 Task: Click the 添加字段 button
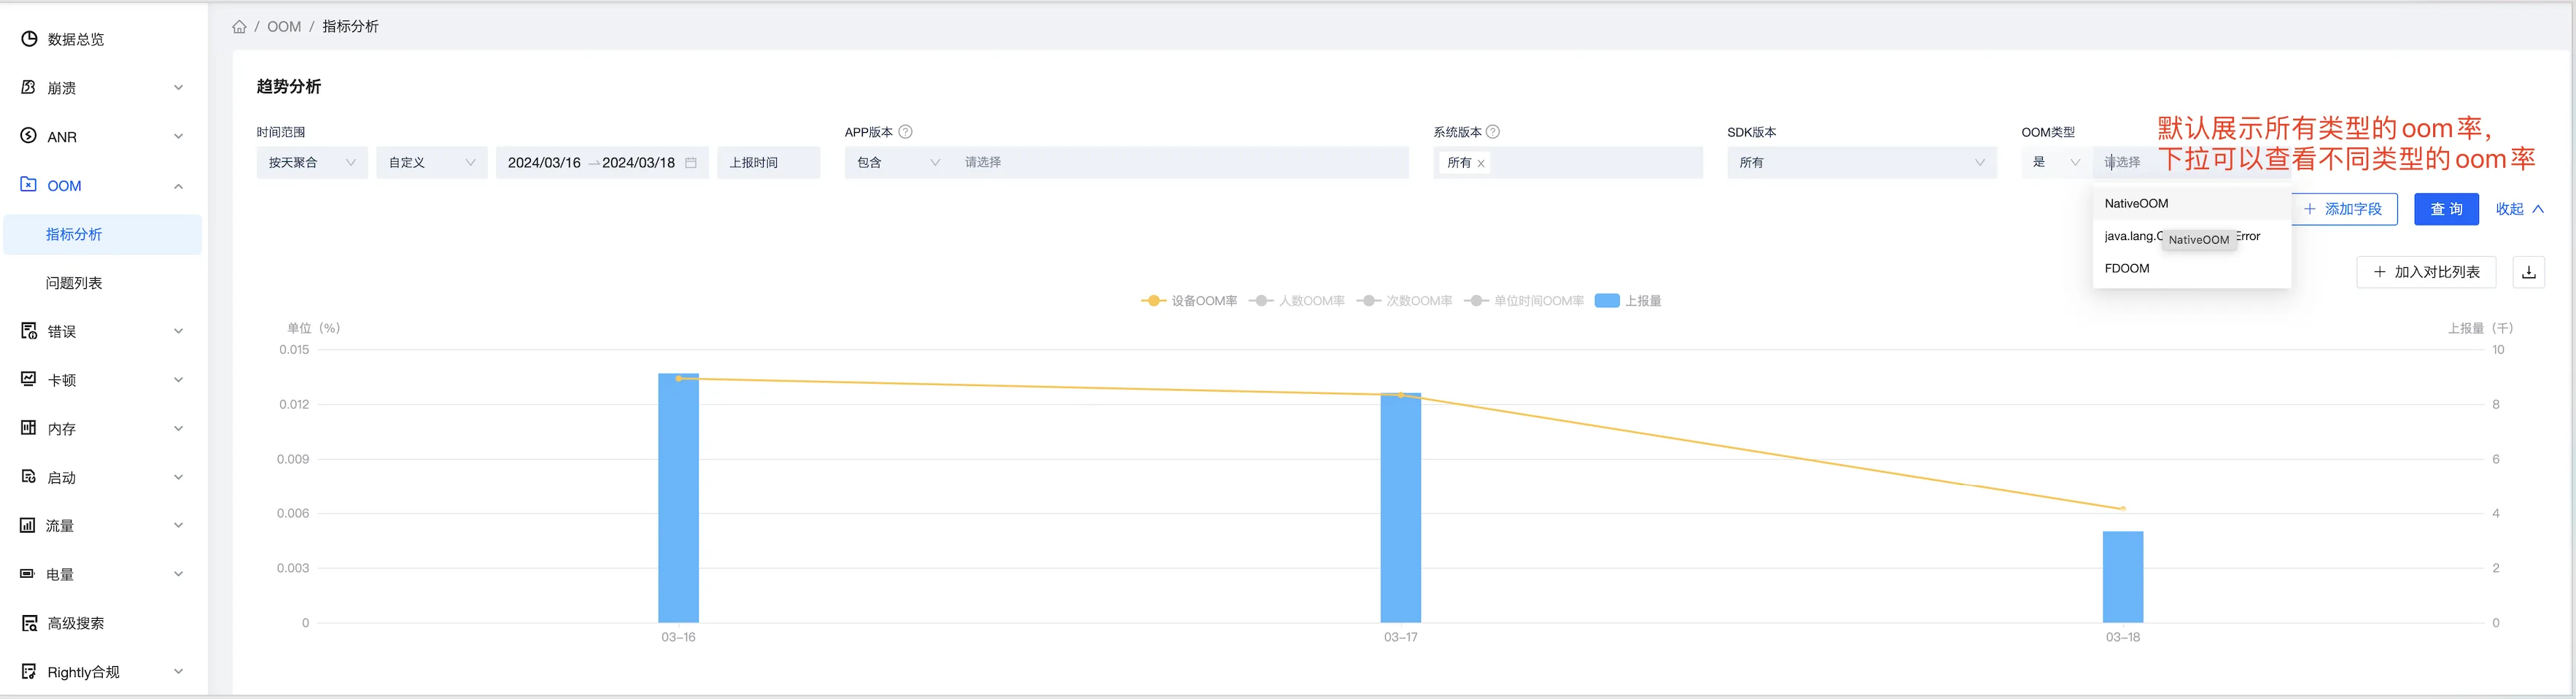click(2344, 209)
